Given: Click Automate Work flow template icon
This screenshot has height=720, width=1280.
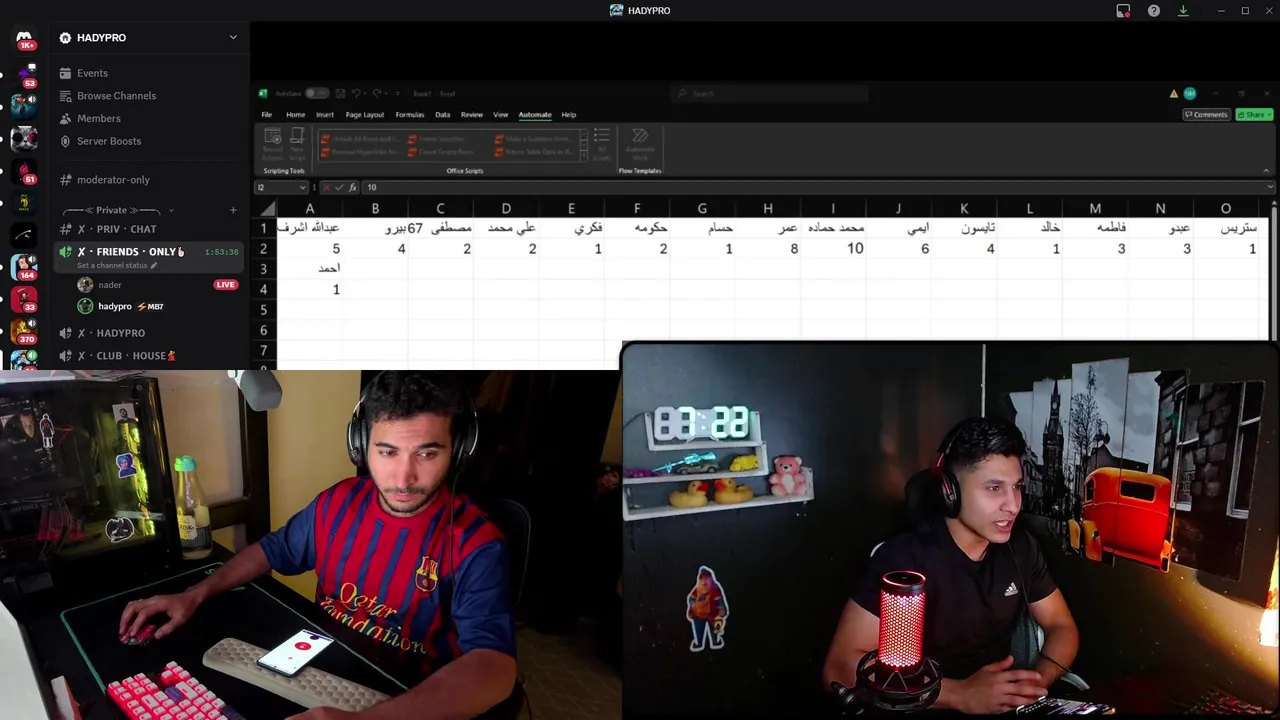Looking at the screenshot, I should point(640,146).
